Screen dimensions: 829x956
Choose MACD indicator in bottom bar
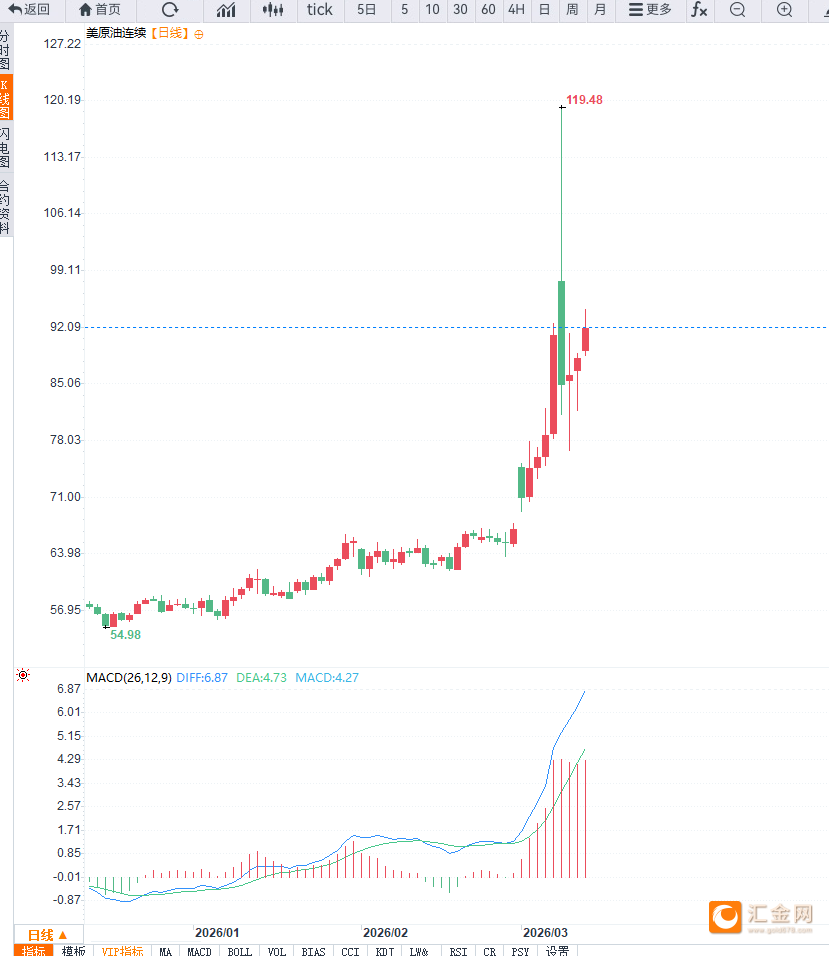pyautogui.click(x=199, y=951)
